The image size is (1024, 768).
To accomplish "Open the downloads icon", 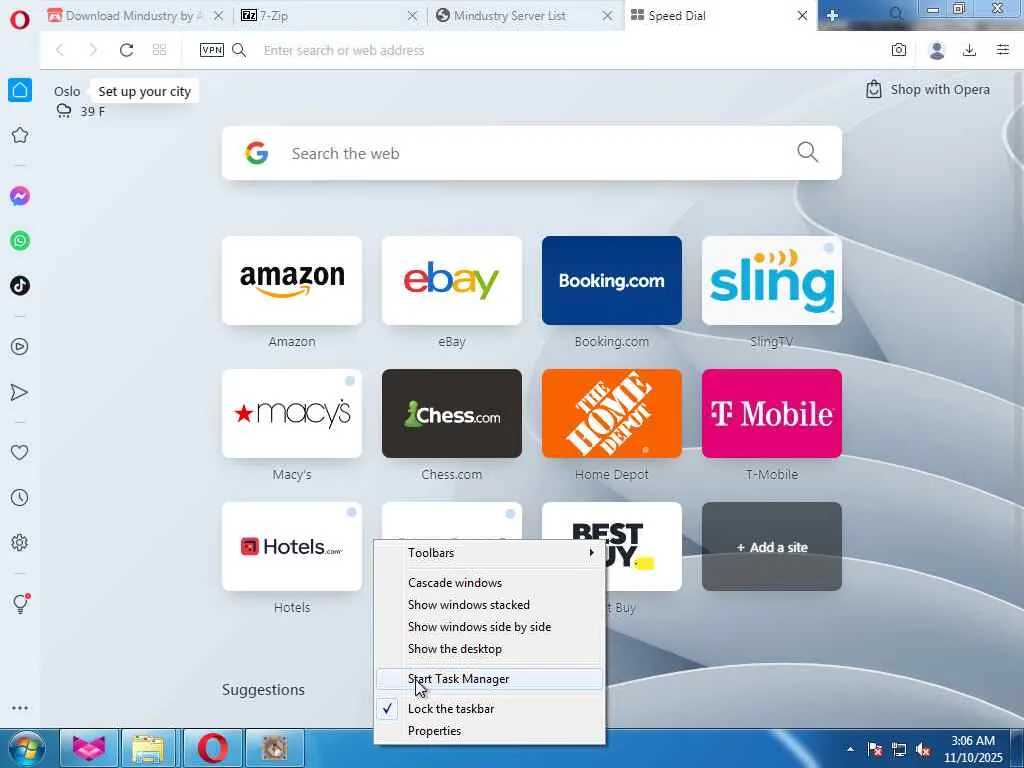I will pos(970,50).
